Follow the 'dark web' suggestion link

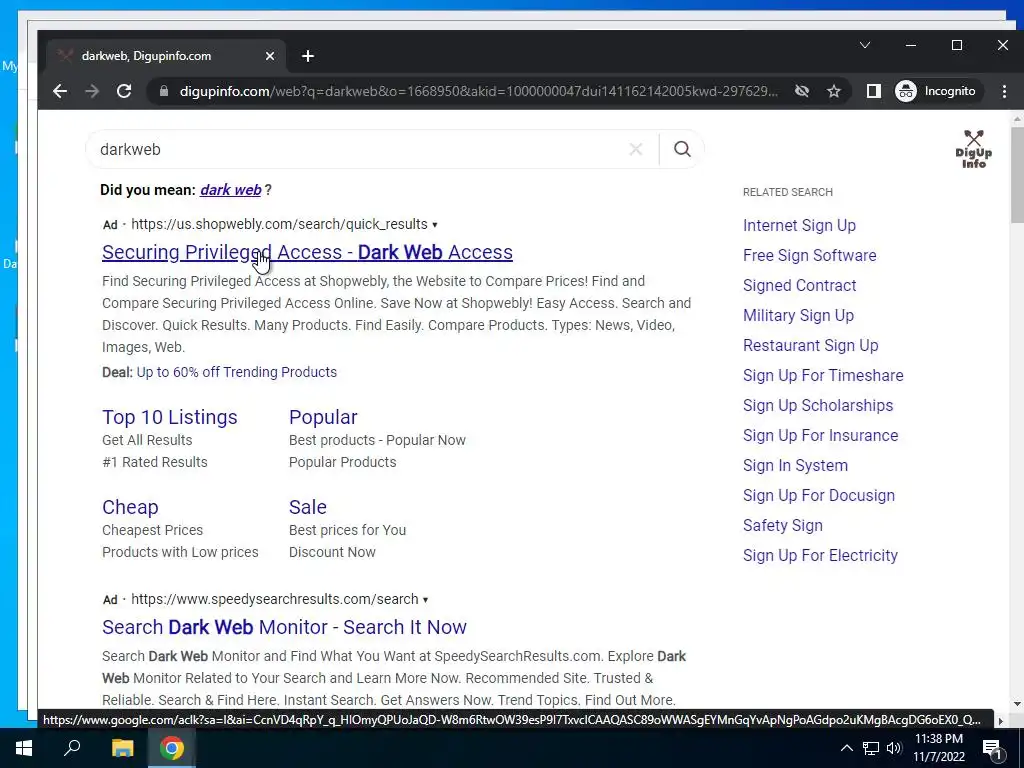click(231, 190)
